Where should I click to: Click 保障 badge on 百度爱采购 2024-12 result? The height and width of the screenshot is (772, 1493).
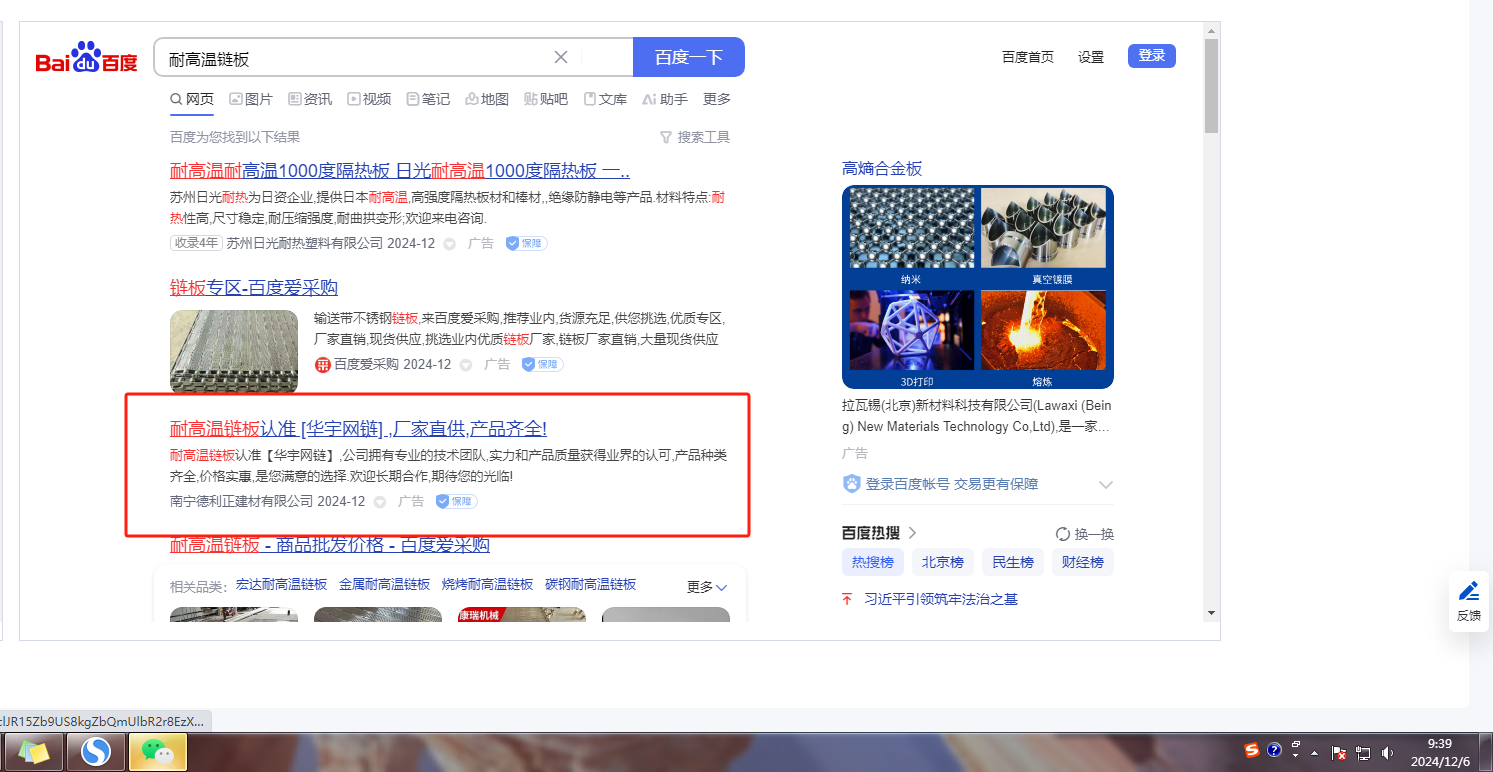coord(542,364)
